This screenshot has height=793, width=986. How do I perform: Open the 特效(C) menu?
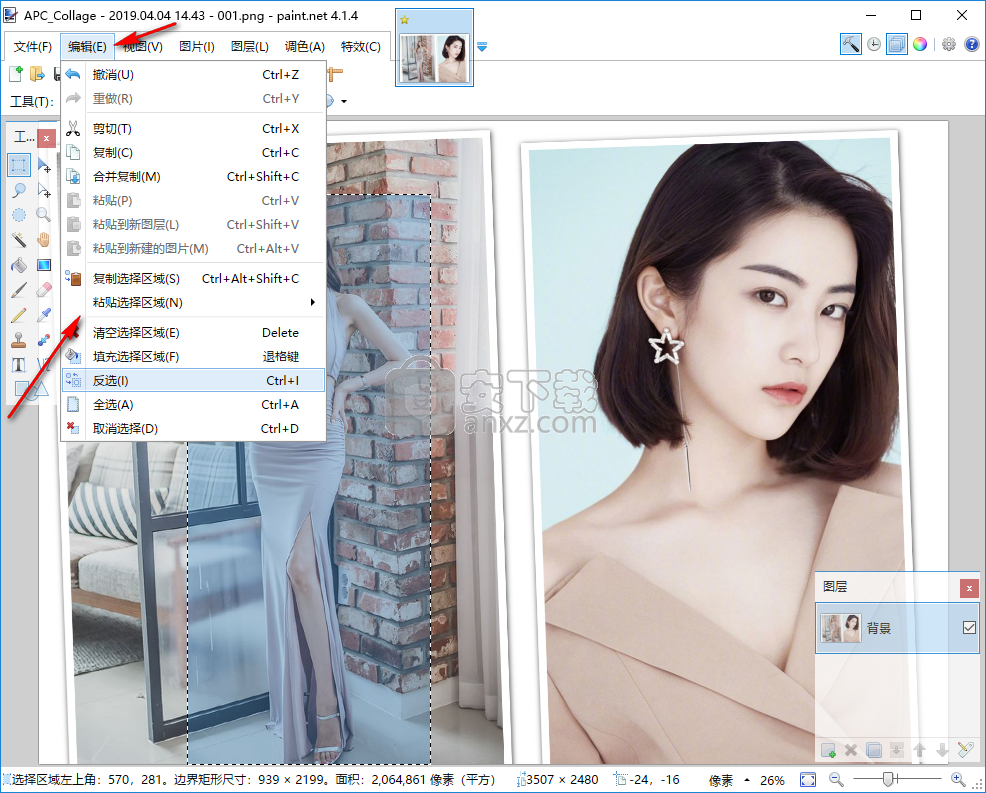click(360, 47)
